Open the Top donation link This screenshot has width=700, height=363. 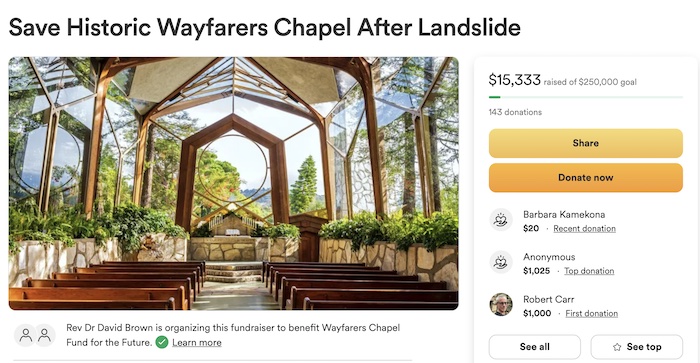pyautogui.click(x=589, y=271)
